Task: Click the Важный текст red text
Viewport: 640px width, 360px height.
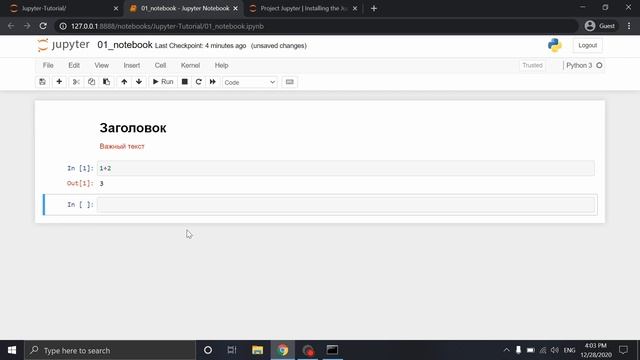Action: pyautogui.click(x=122, y=146)
